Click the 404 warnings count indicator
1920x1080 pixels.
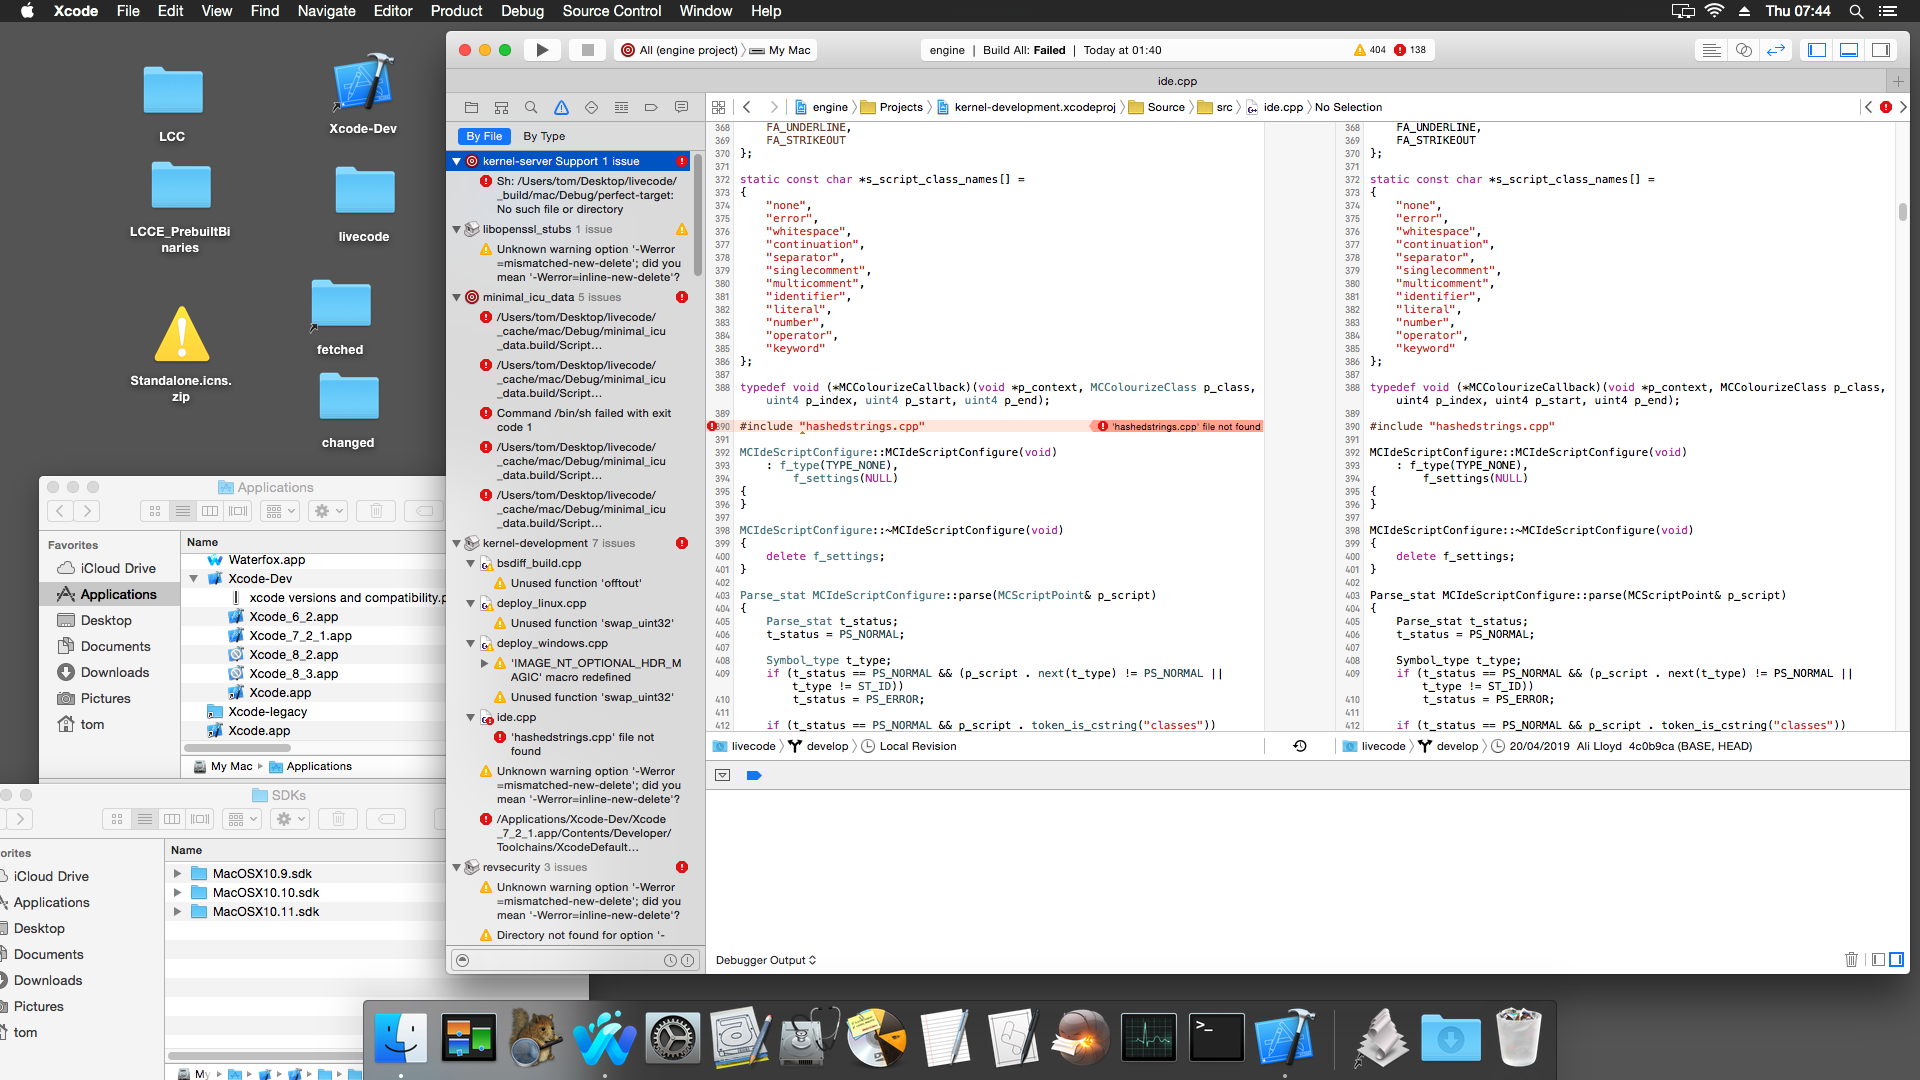click(x=1369, y=50)
